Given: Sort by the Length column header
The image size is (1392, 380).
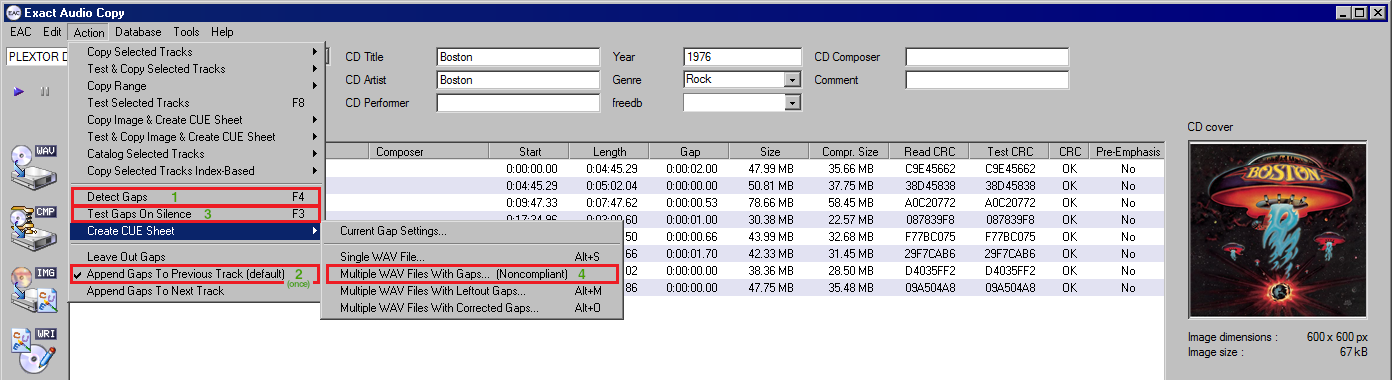Looking at the screenshot, I should point(610,152).
